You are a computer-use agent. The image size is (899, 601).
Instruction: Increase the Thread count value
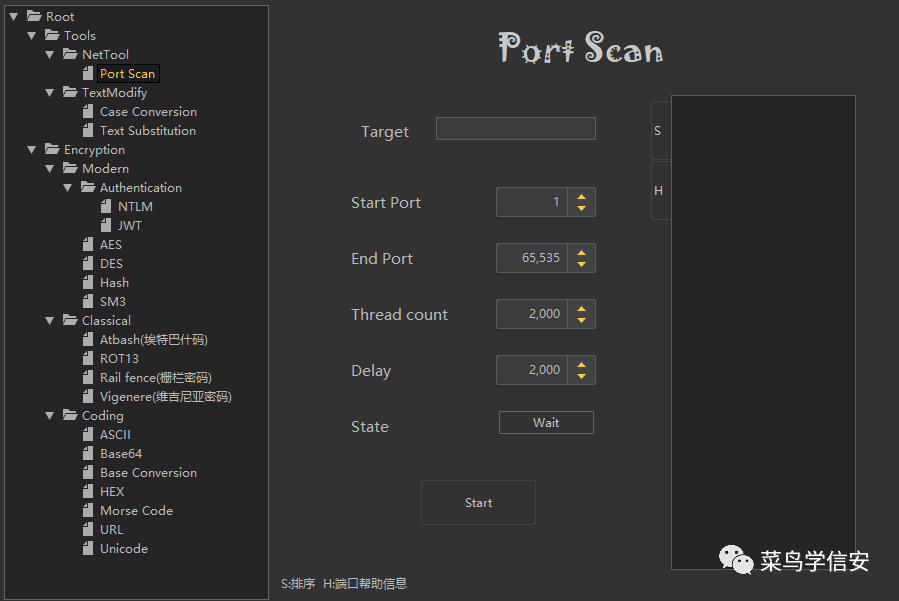[581, 308]
